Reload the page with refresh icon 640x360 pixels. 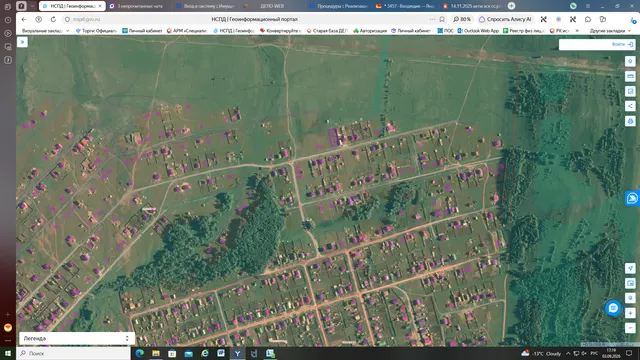(53, 19)
